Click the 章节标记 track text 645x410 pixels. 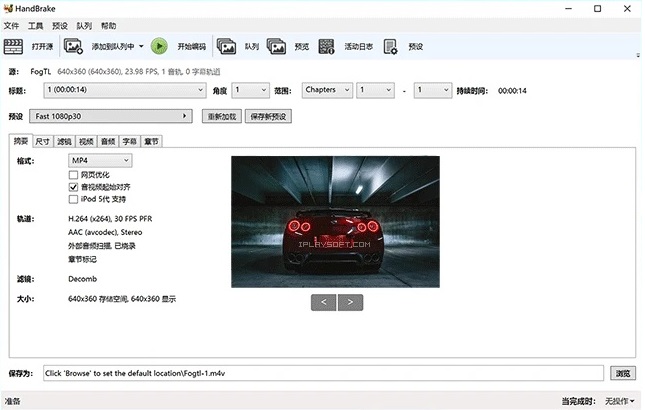pyautogui.click(x=82, y=259)
